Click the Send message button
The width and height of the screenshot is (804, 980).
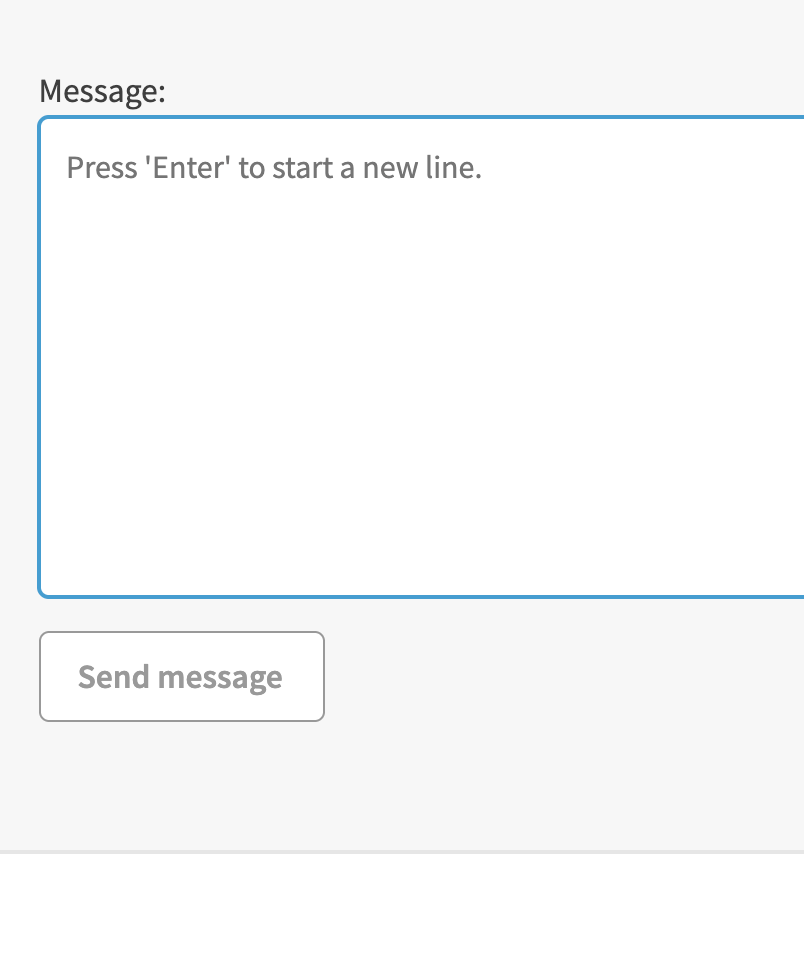coord(181,677)
